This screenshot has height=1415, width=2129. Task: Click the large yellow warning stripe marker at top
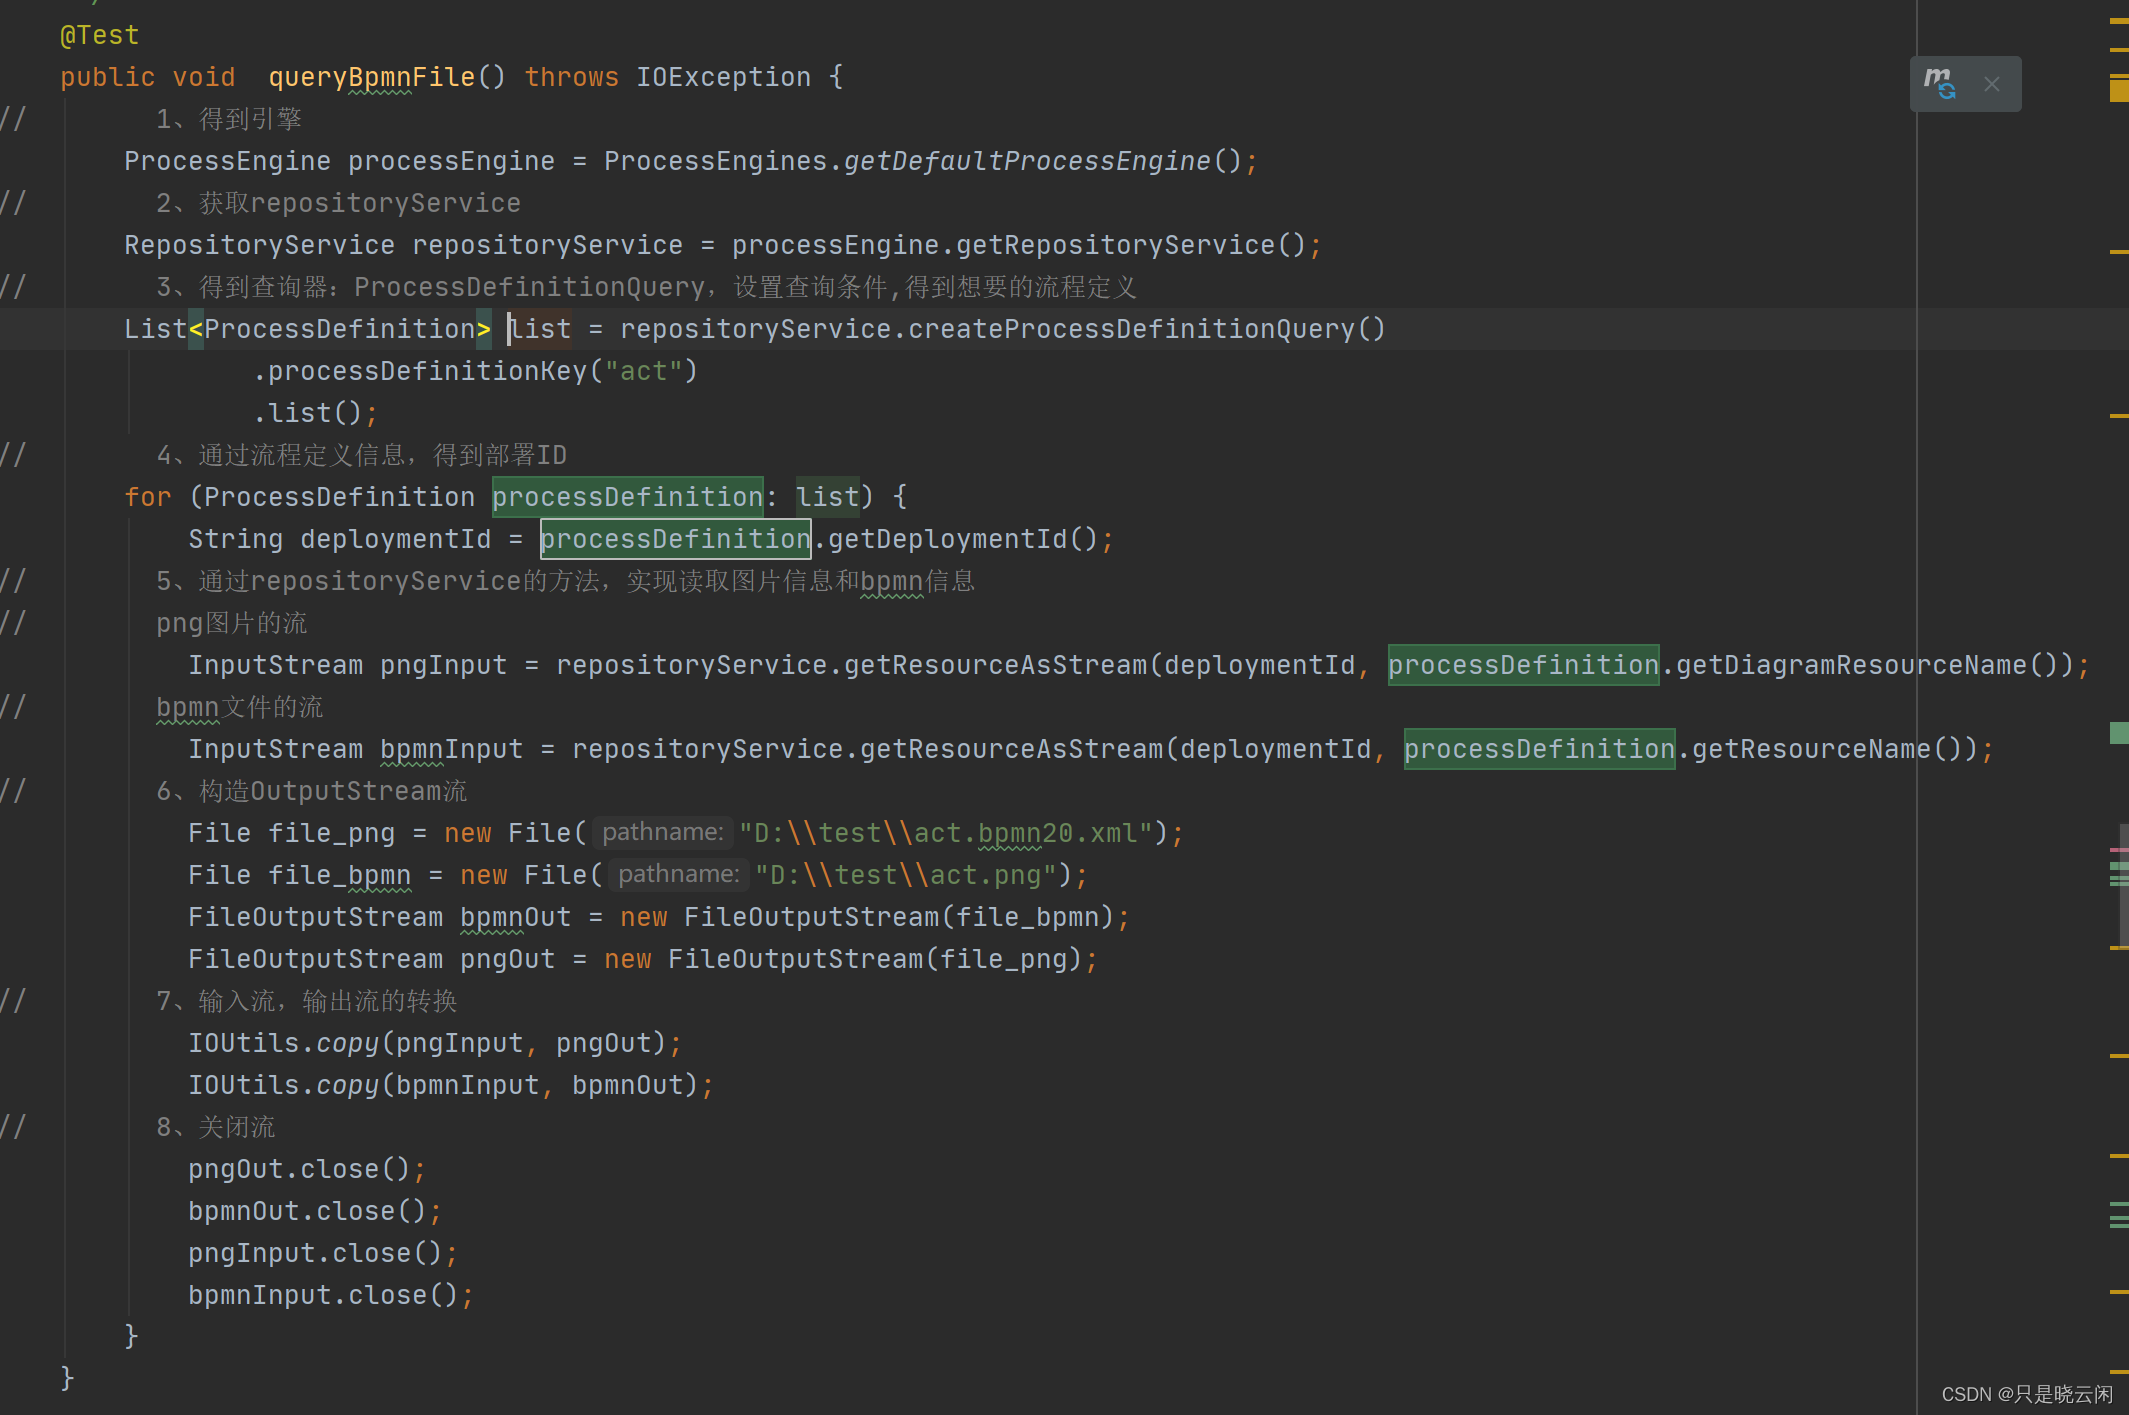pos(2119,90)
